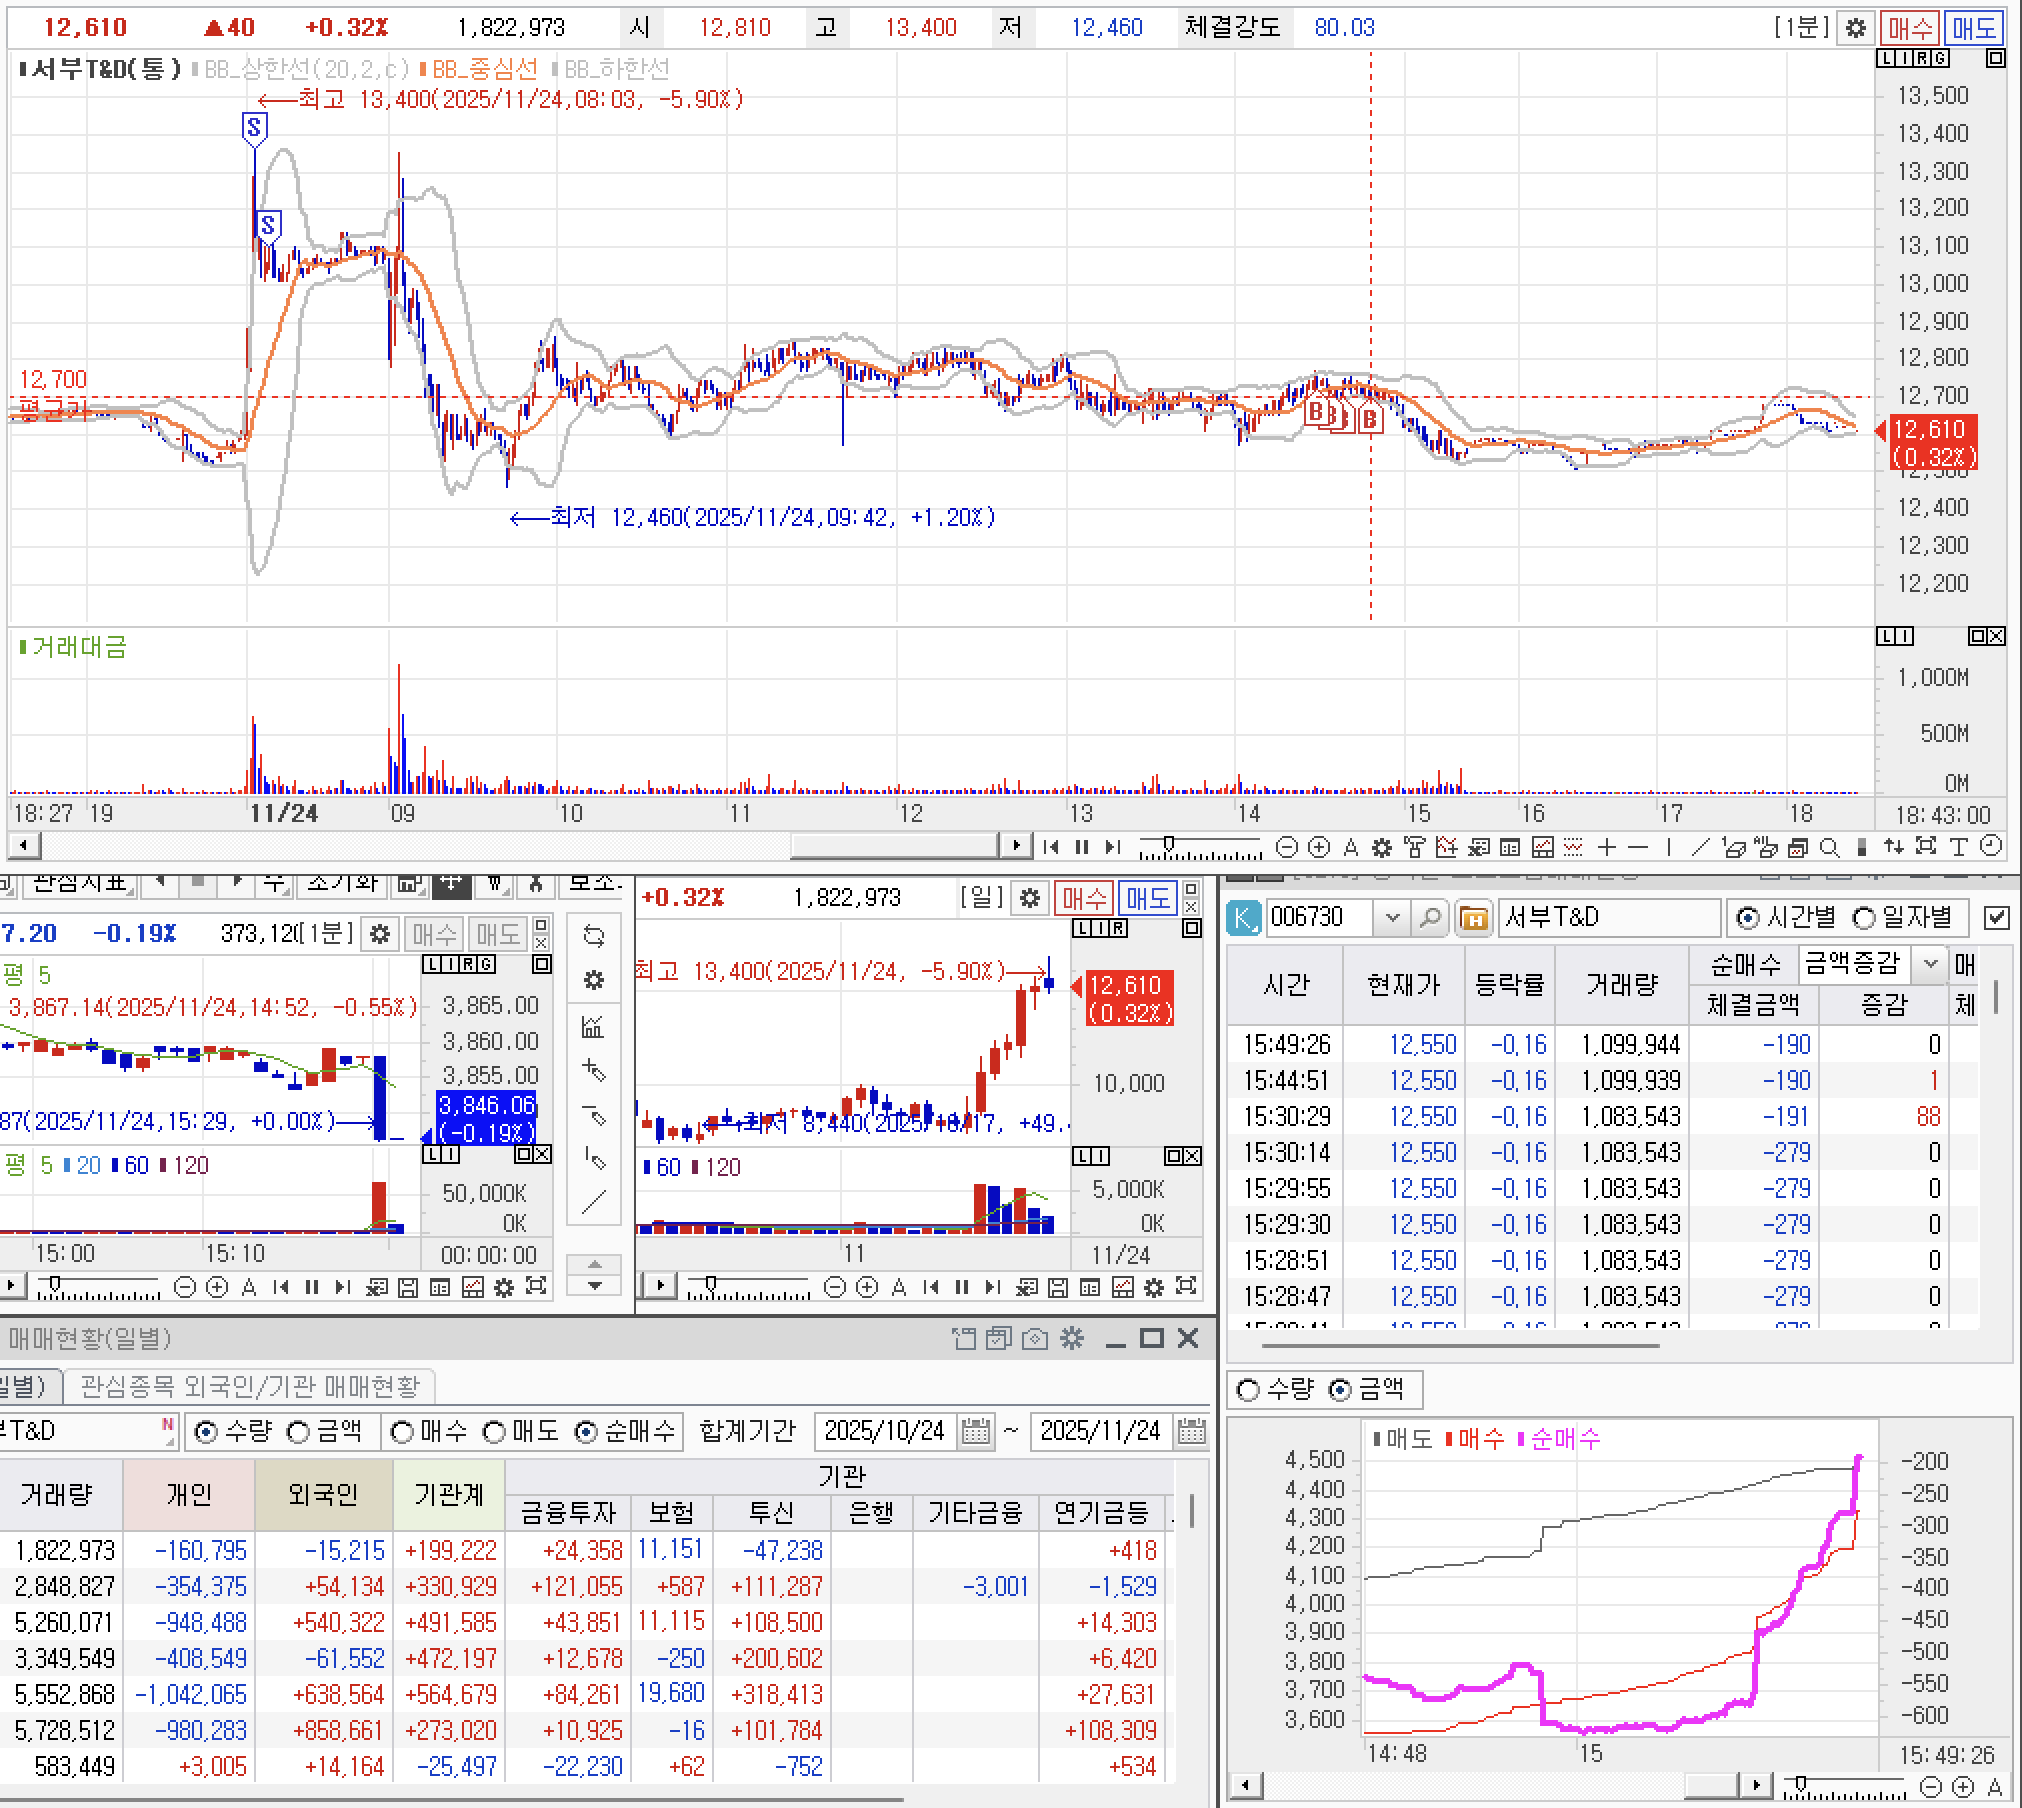Expand the 금액증감 dropdown
The height and width of the screenshot is (1808, 2022).
pos(1931,964)
